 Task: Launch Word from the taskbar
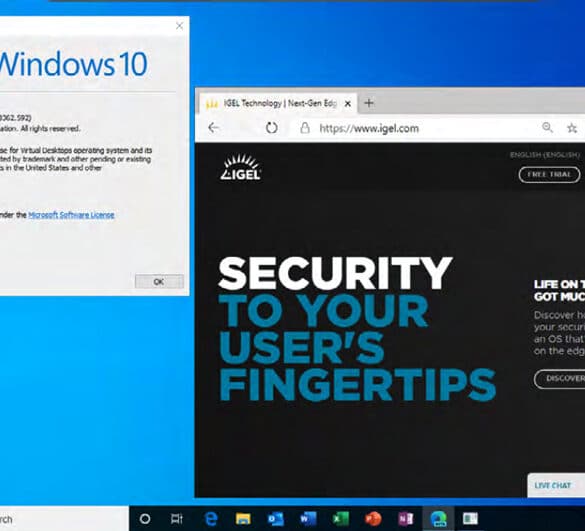click(308, 519)
